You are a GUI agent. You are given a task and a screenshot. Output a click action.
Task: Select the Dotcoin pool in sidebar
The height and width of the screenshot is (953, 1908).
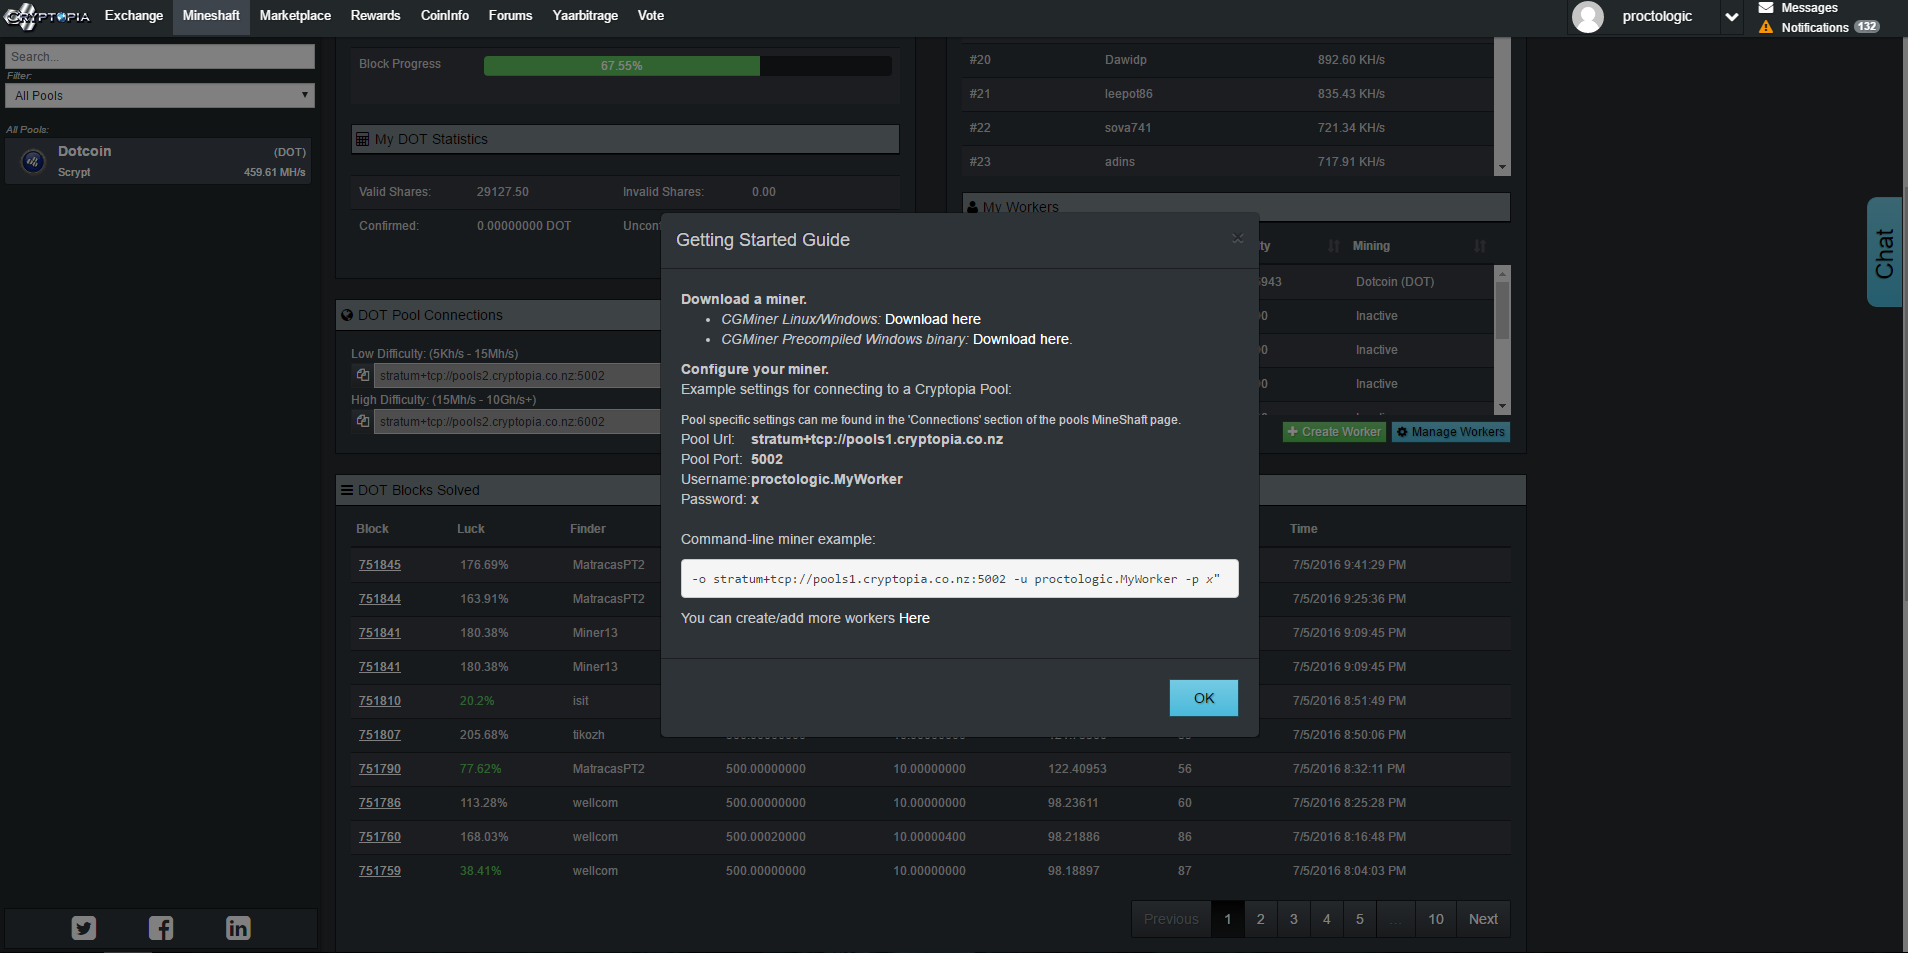pos(158,161)
